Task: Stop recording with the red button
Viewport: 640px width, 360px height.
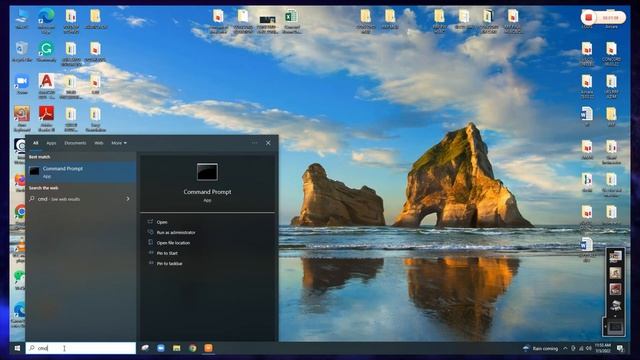Action: click(x=589, y=18)
